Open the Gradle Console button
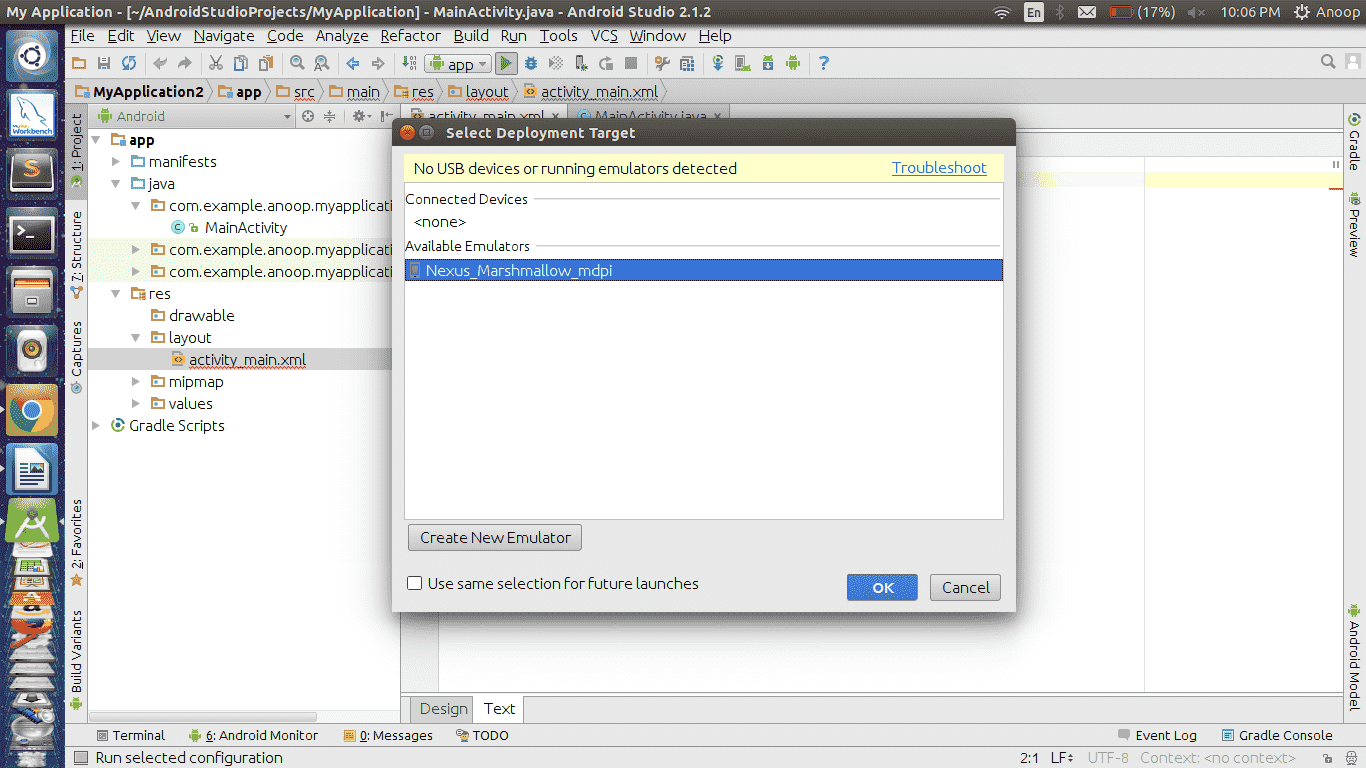Screen dimensions: 1366x768 1278,735
